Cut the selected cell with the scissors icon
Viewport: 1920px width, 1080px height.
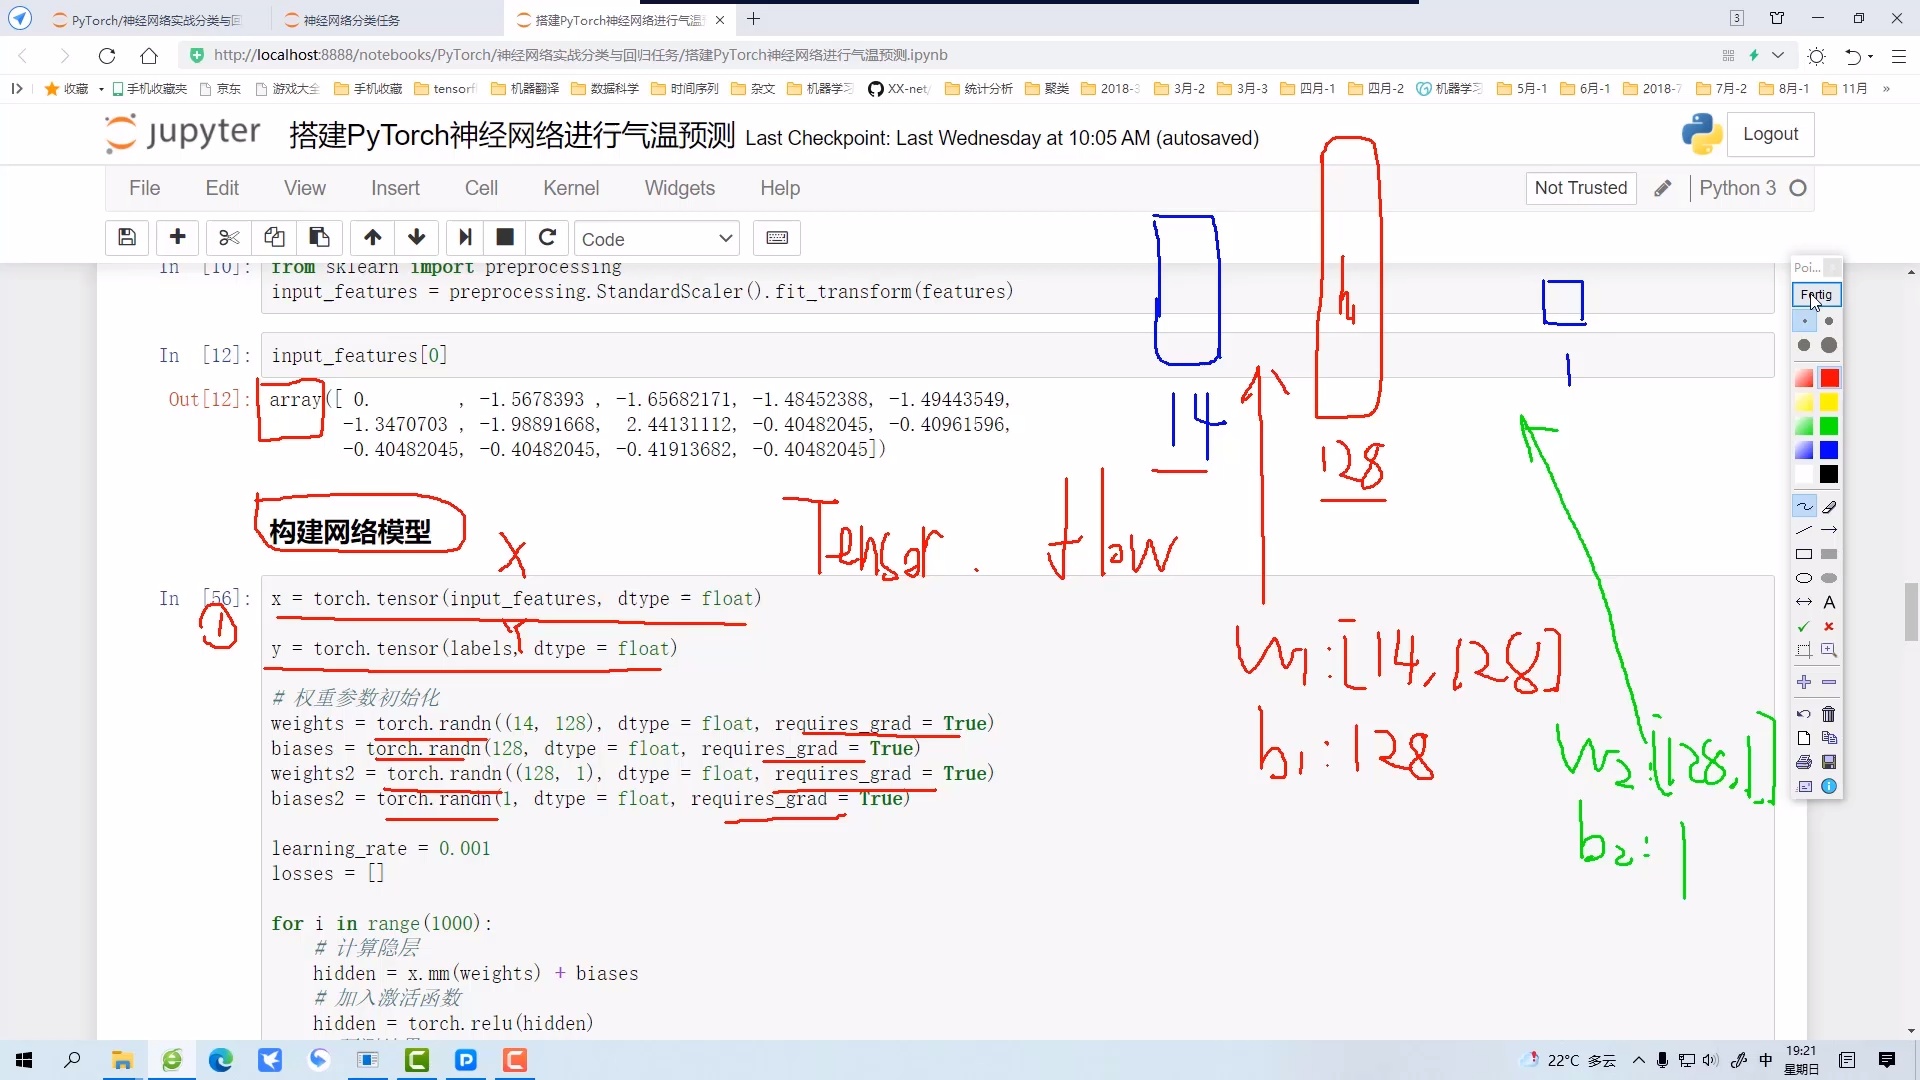(x=228, y=237)
